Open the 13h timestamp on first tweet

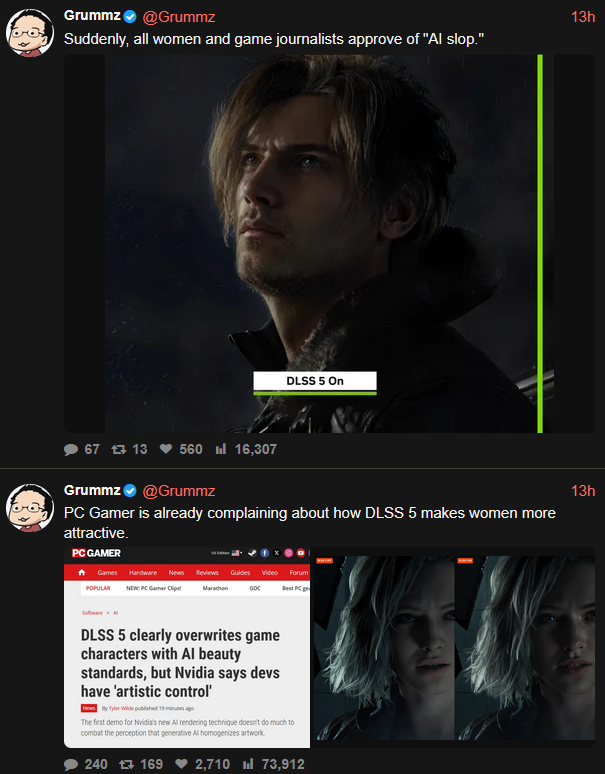coord(583,17)
